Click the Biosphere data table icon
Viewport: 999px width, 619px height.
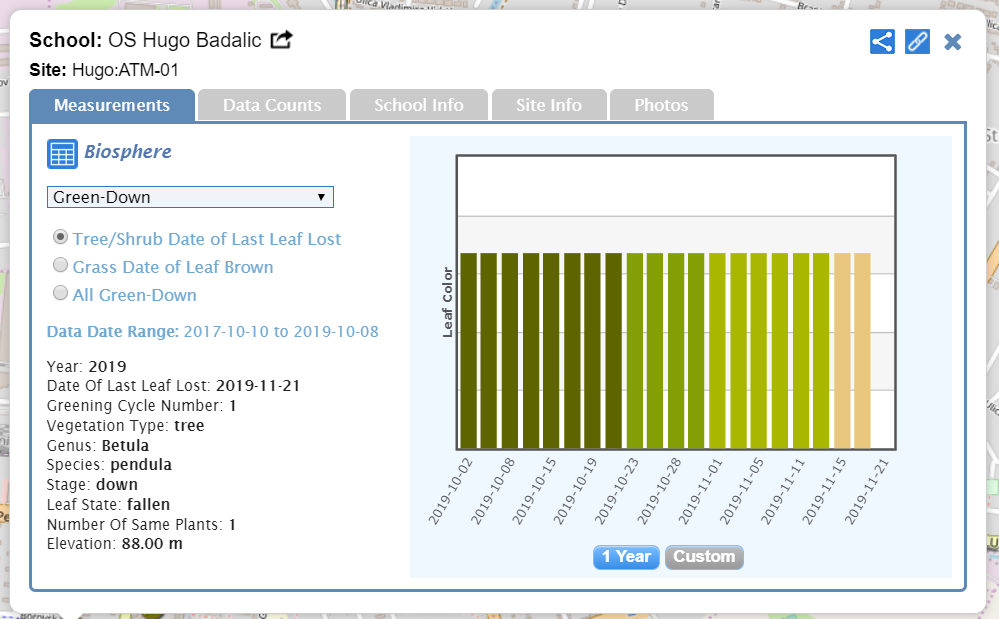tap(62, 154)
